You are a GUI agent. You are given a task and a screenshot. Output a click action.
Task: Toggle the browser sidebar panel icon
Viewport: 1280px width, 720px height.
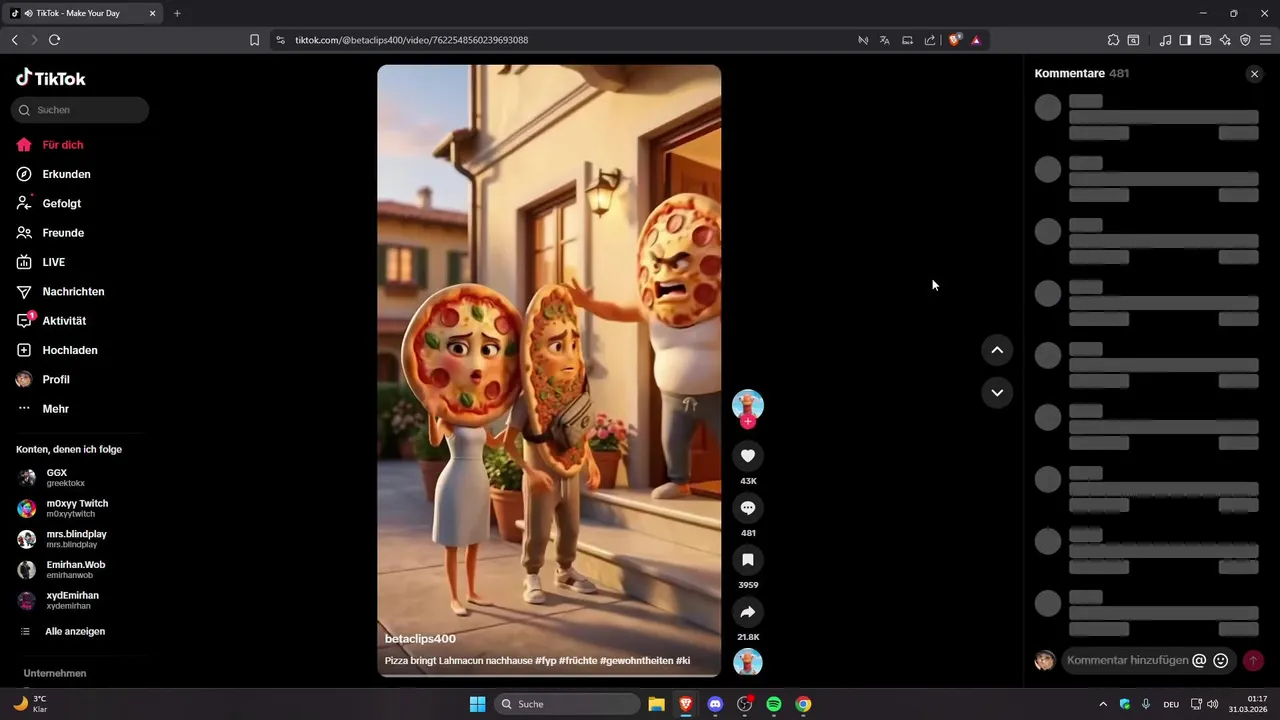click(x=1185, y=40)
